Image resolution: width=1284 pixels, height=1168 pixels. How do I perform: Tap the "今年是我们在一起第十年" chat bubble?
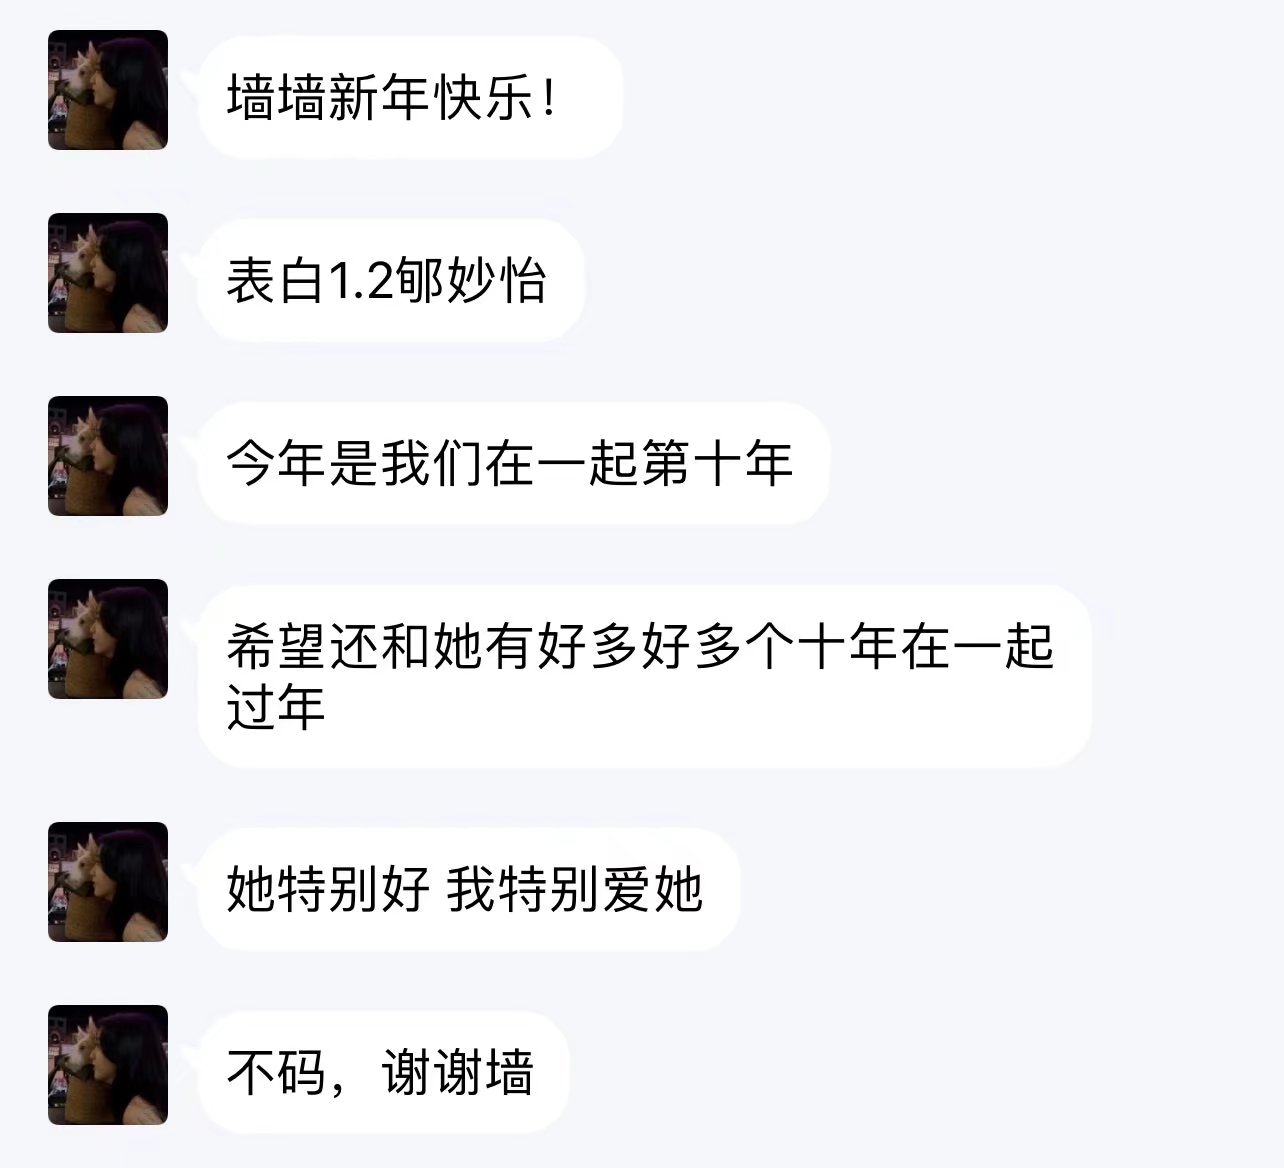pos(514,463)
